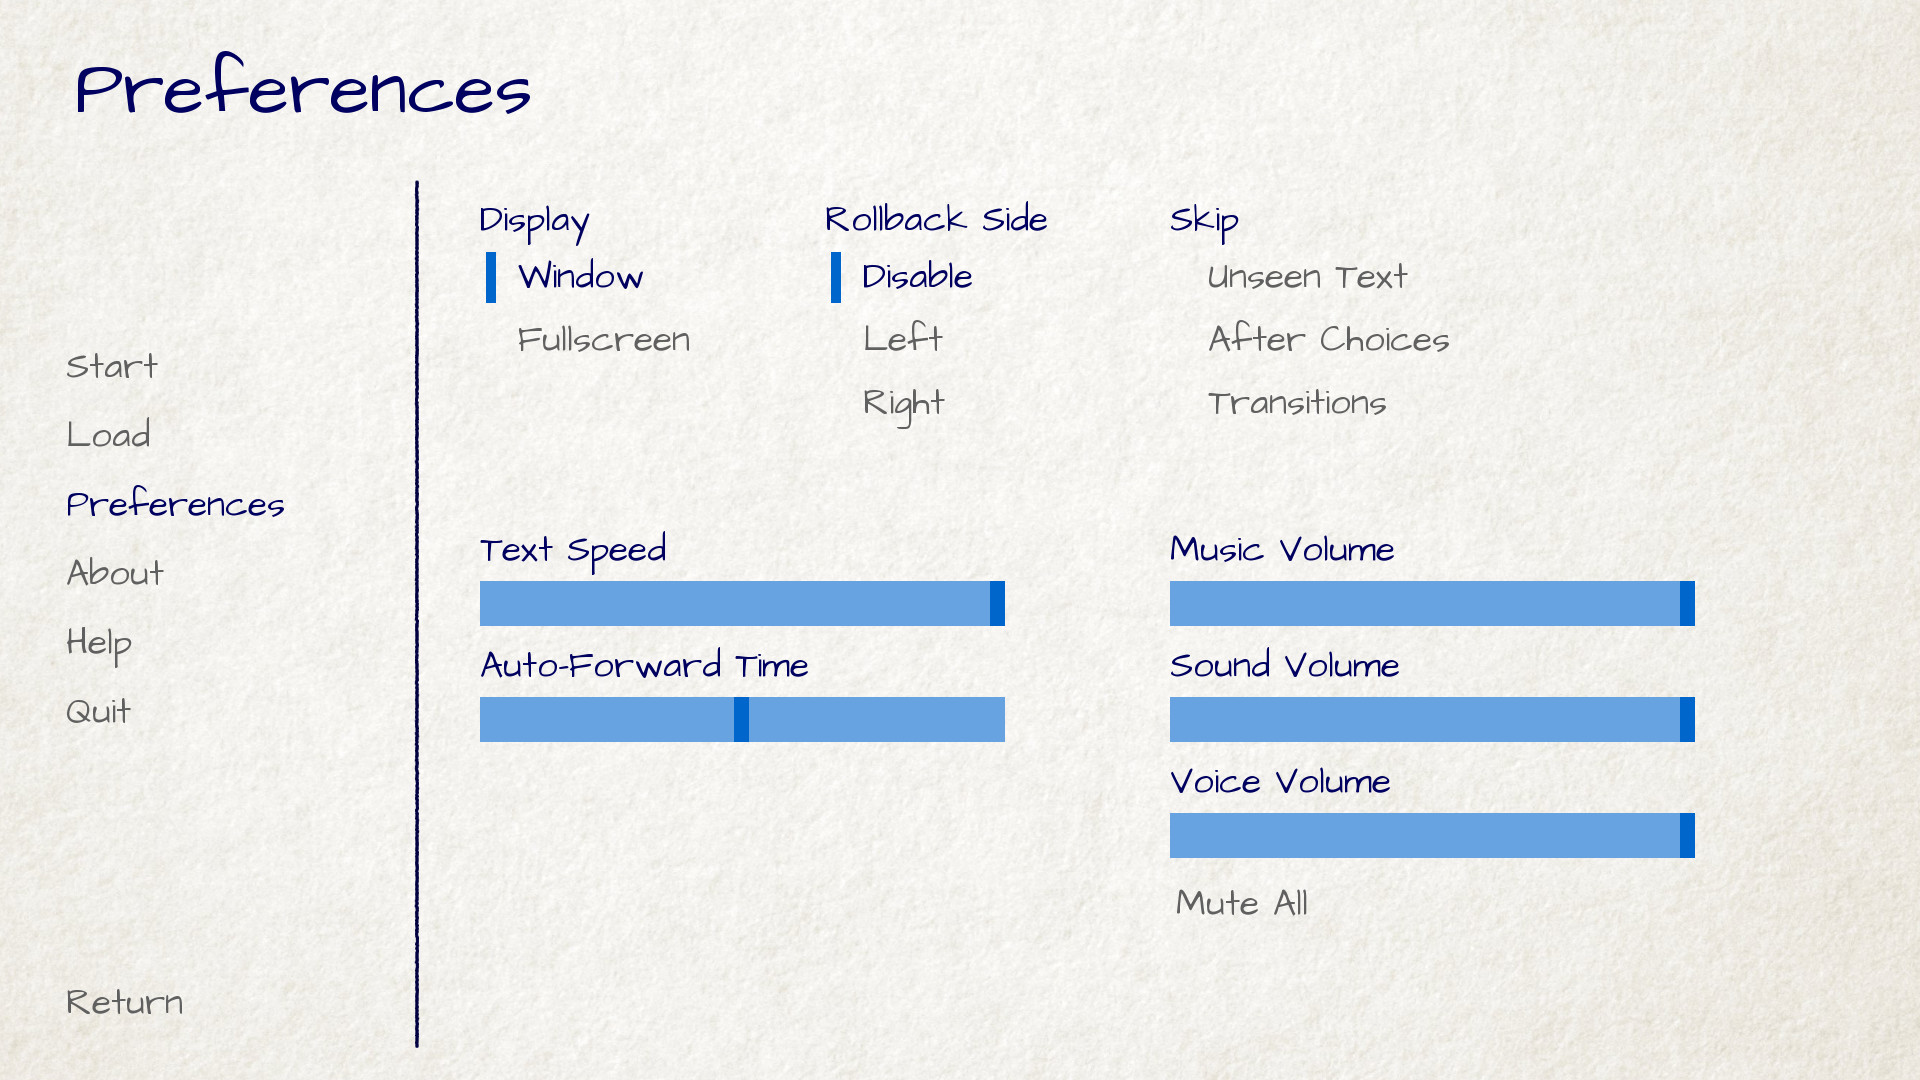Select Right rollback side
This screenshot has height=1080, width=1920.
pos(902,402)
